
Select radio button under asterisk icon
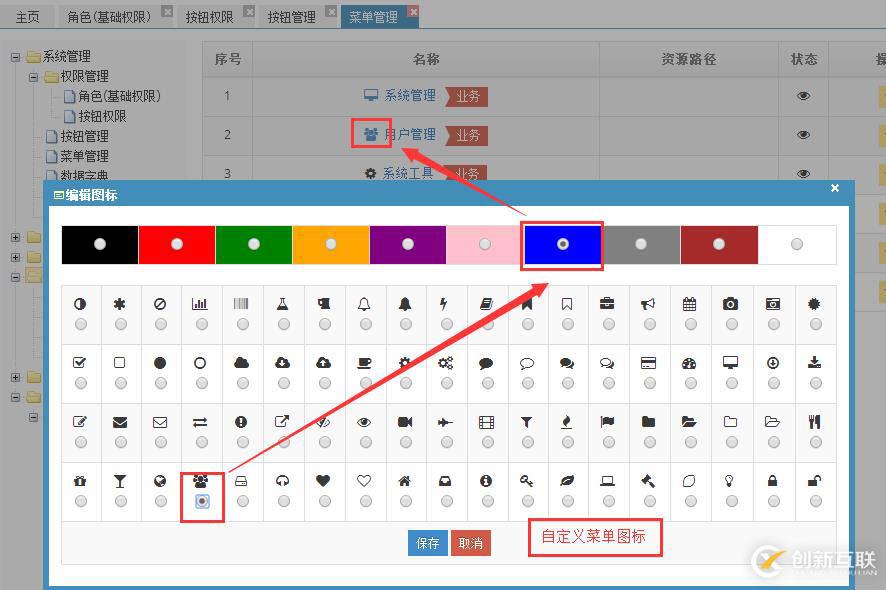point(121,324)
